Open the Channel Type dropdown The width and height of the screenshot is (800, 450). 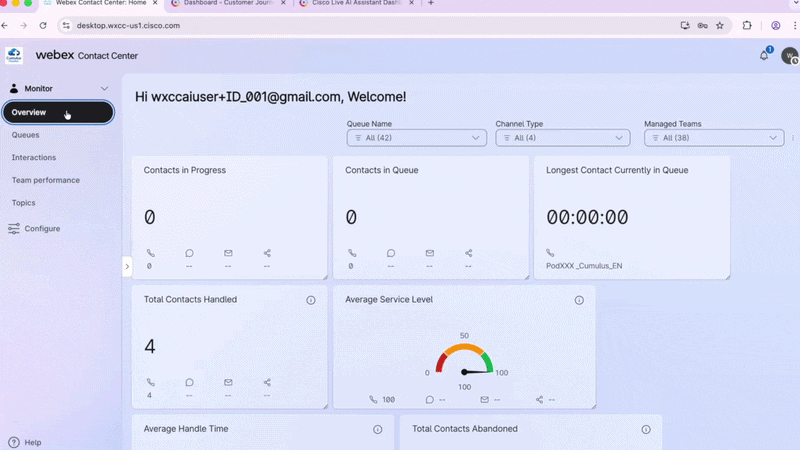point(563,138)
